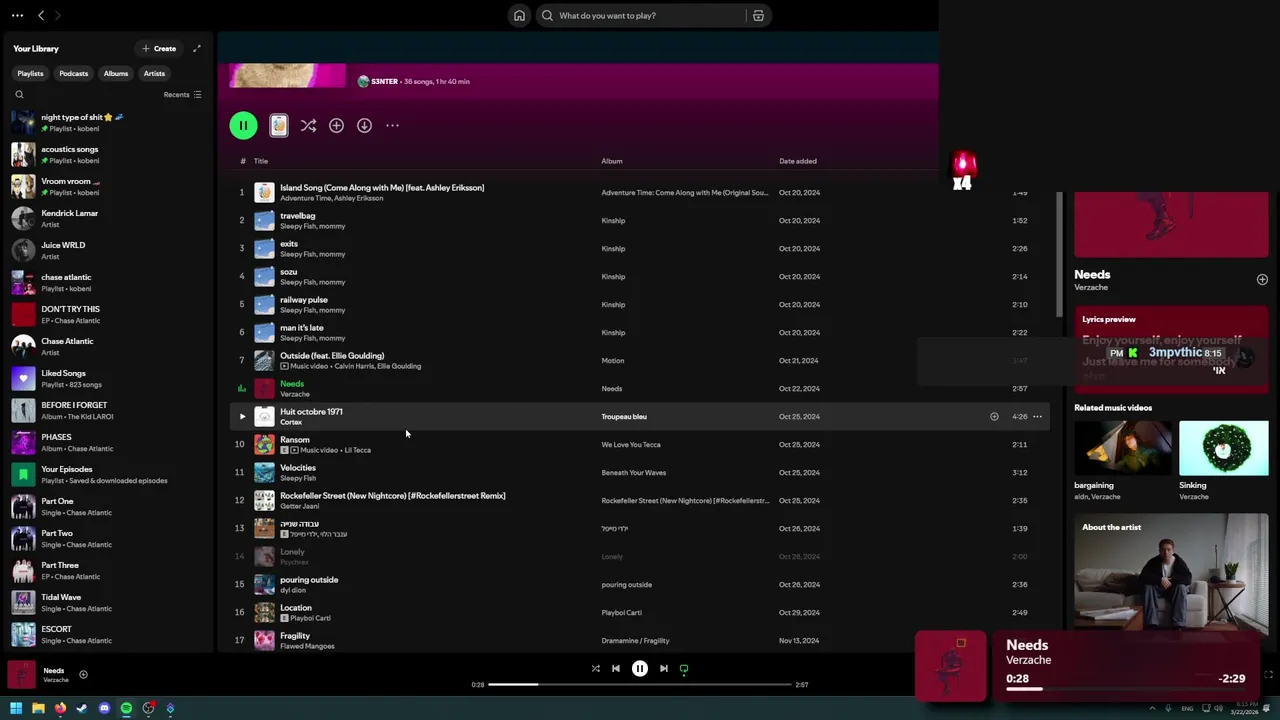Screen dimensions: 1280x720
Task: Sort tracks by Album column header
Action: click(612, 161)
